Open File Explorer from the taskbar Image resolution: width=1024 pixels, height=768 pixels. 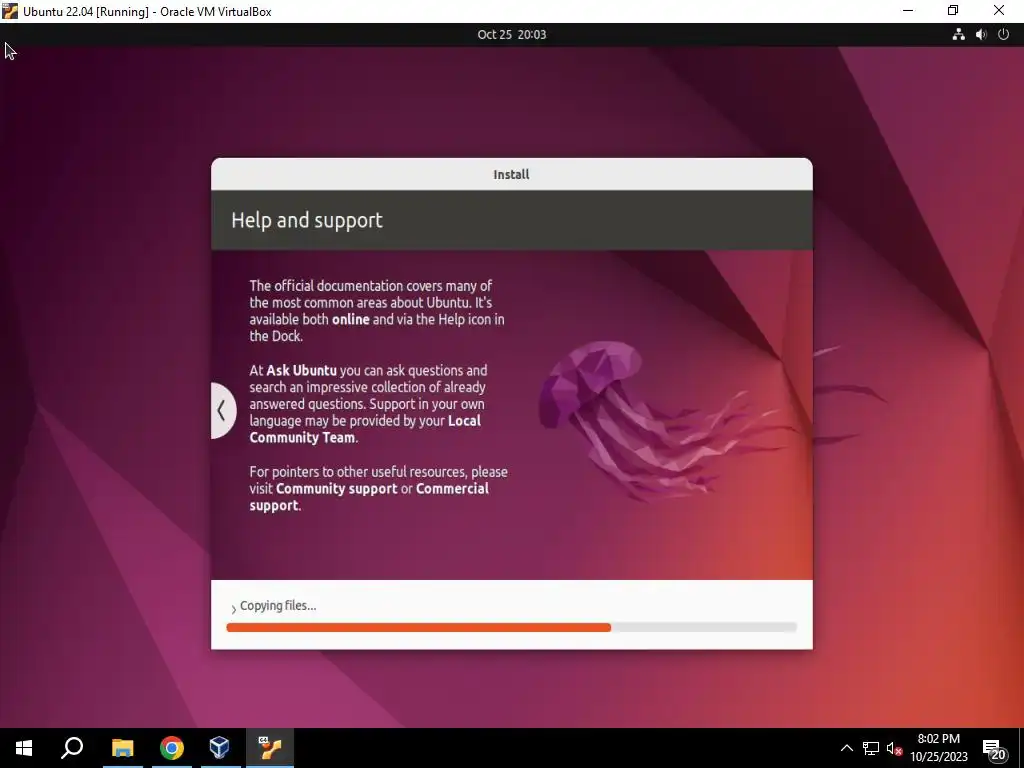[122, 748]
